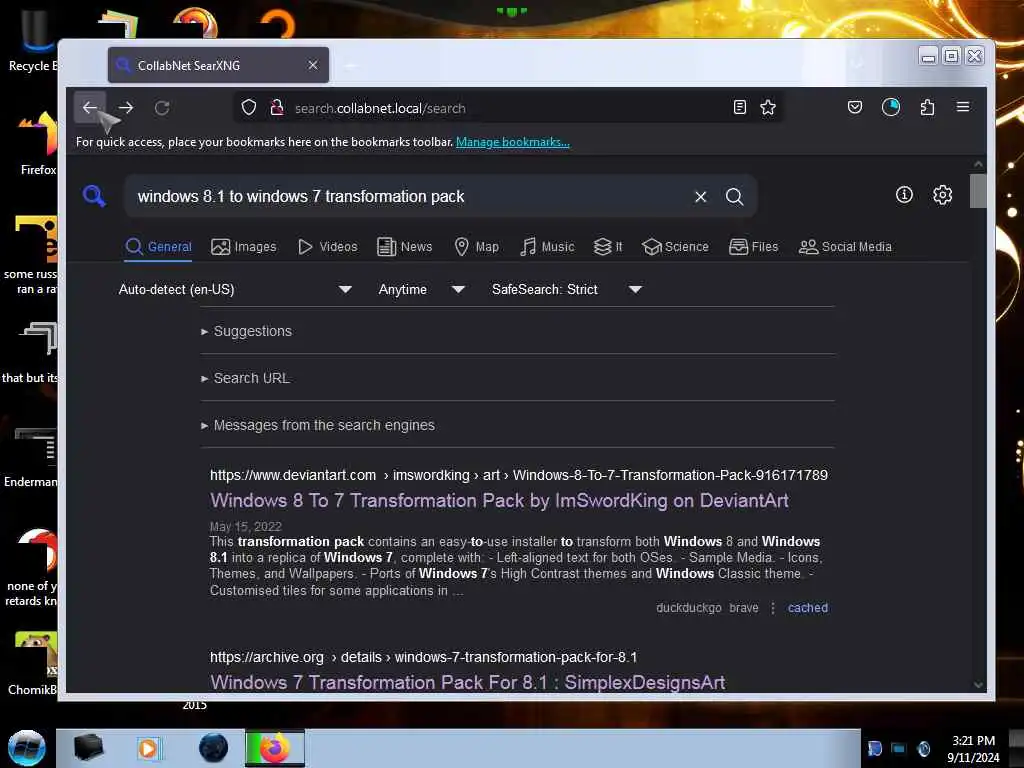Open the Firefox account profile icon
Screen dimensions: 1024x768
coord(891,107)
